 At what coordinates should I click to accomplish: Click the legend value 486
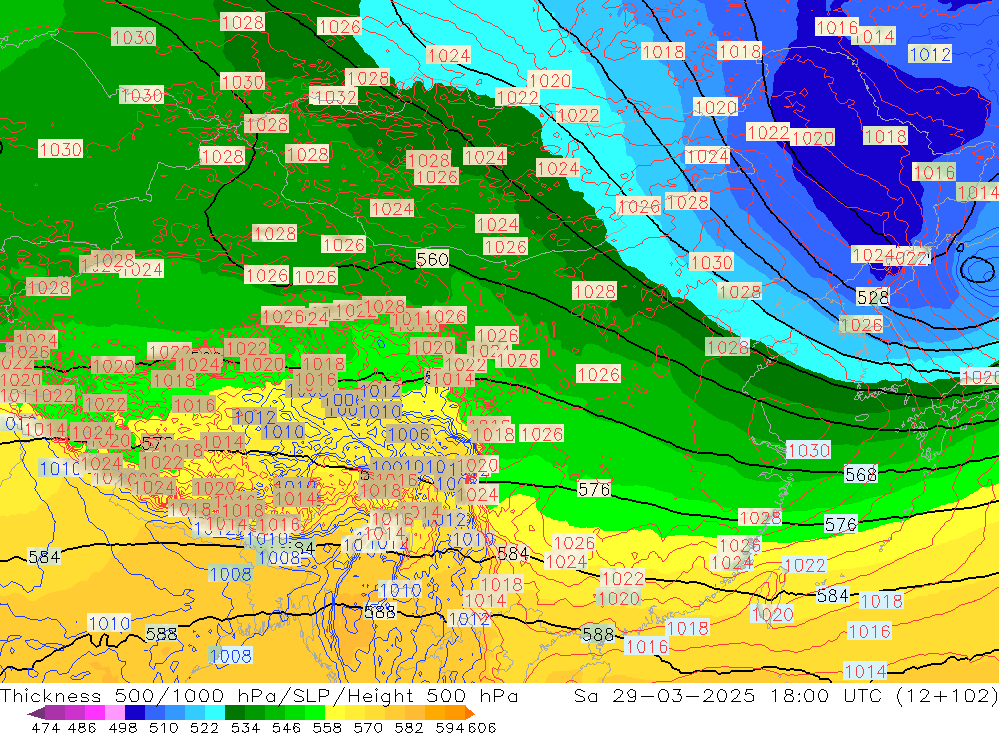coord(82,727)
